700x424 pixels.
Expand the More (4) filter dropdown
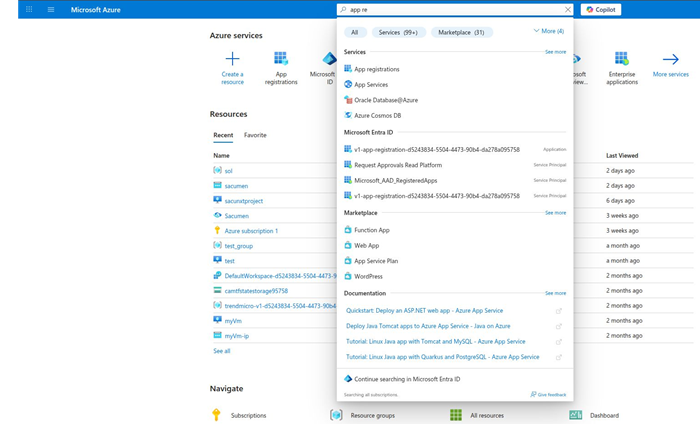(549, 32)
